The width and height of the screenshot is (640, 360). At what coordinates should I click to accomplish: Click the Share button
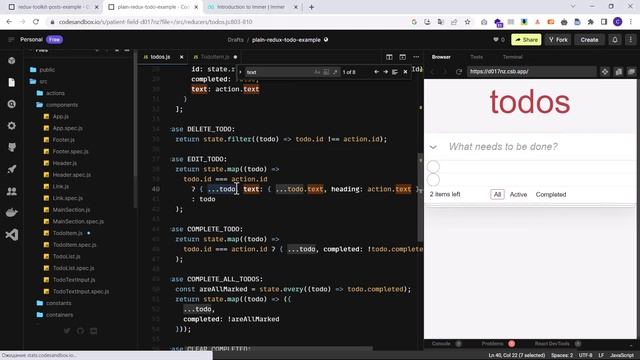[526, 40]
